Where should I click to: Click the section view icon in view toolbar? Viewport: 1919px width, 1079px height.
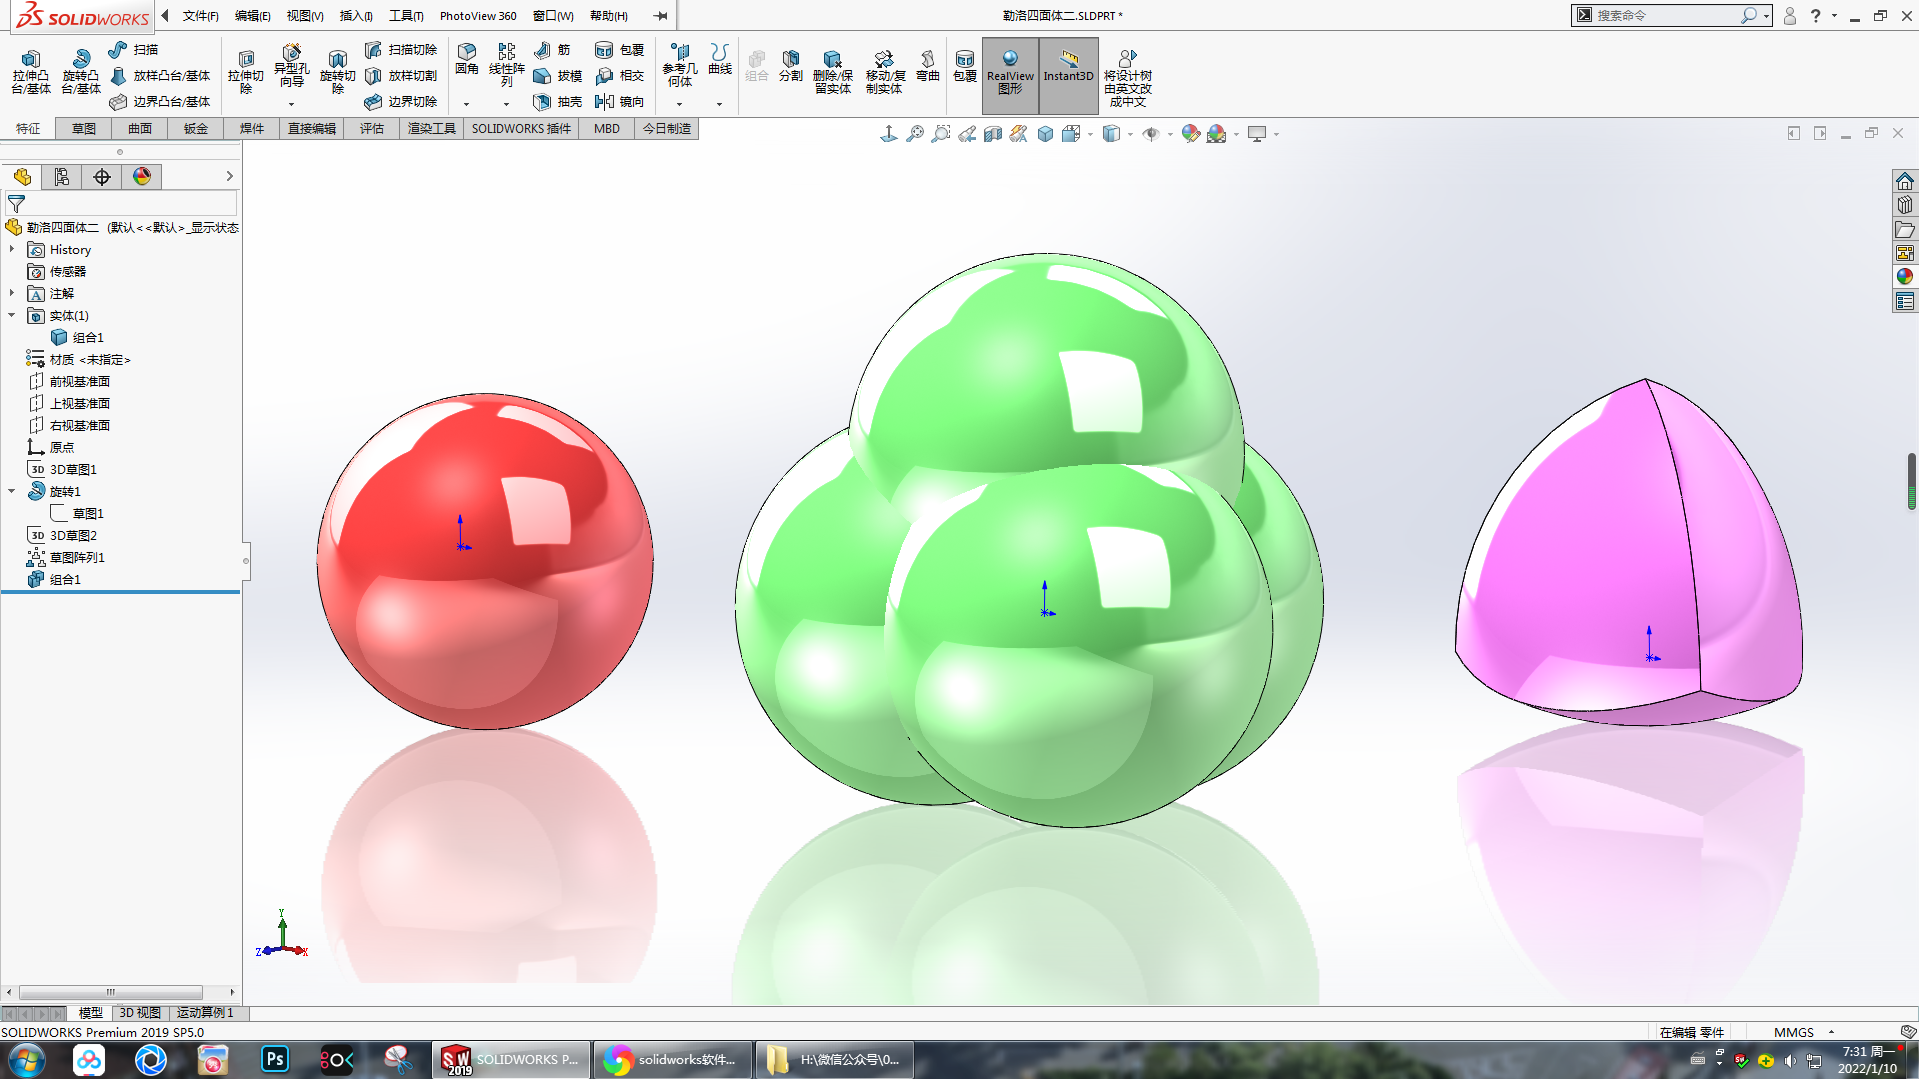pos(993,133)
